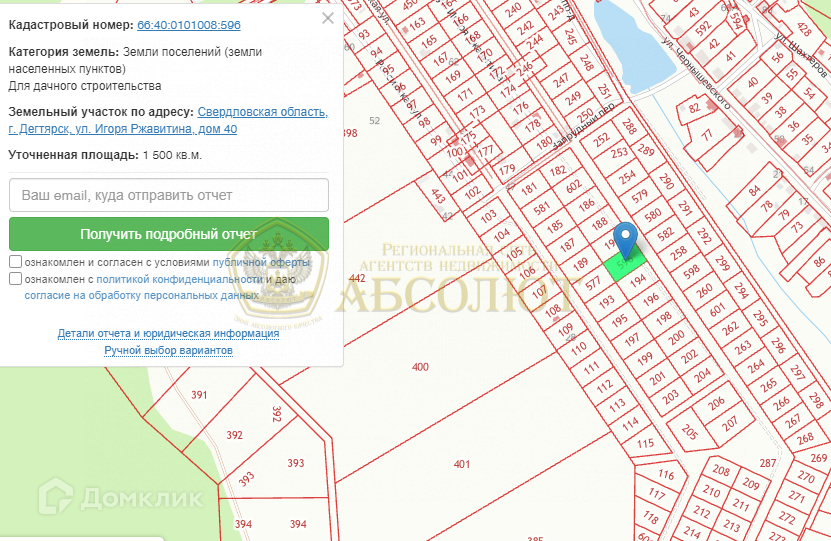Viewport: 831px width, 541px height.
Task: Open the публичной оферты link
Action: point(261,262)
